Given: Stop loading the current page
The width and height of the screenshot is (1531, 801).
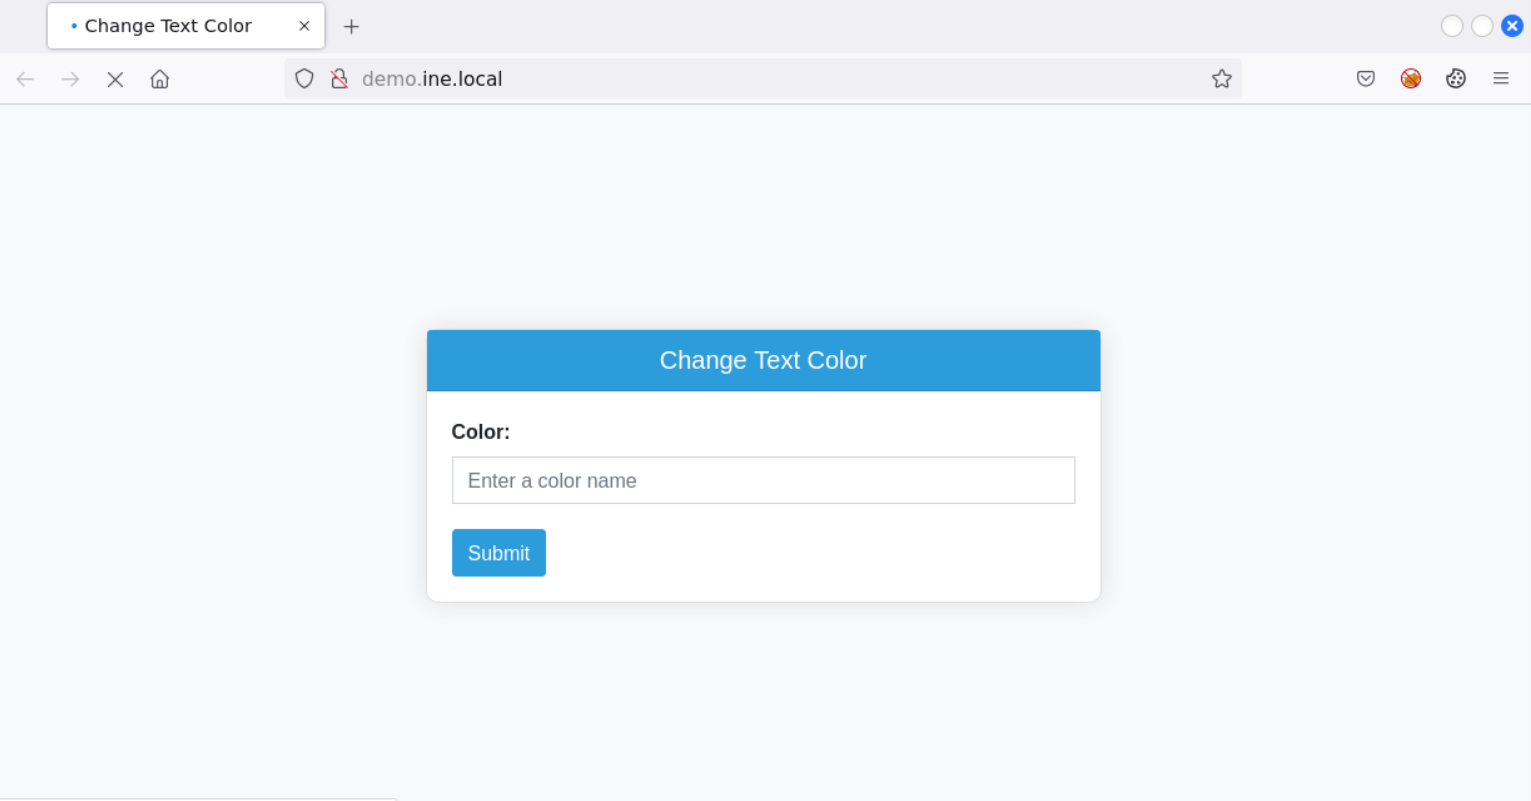Looking at the screenshot, I should [x=115, y=79].
